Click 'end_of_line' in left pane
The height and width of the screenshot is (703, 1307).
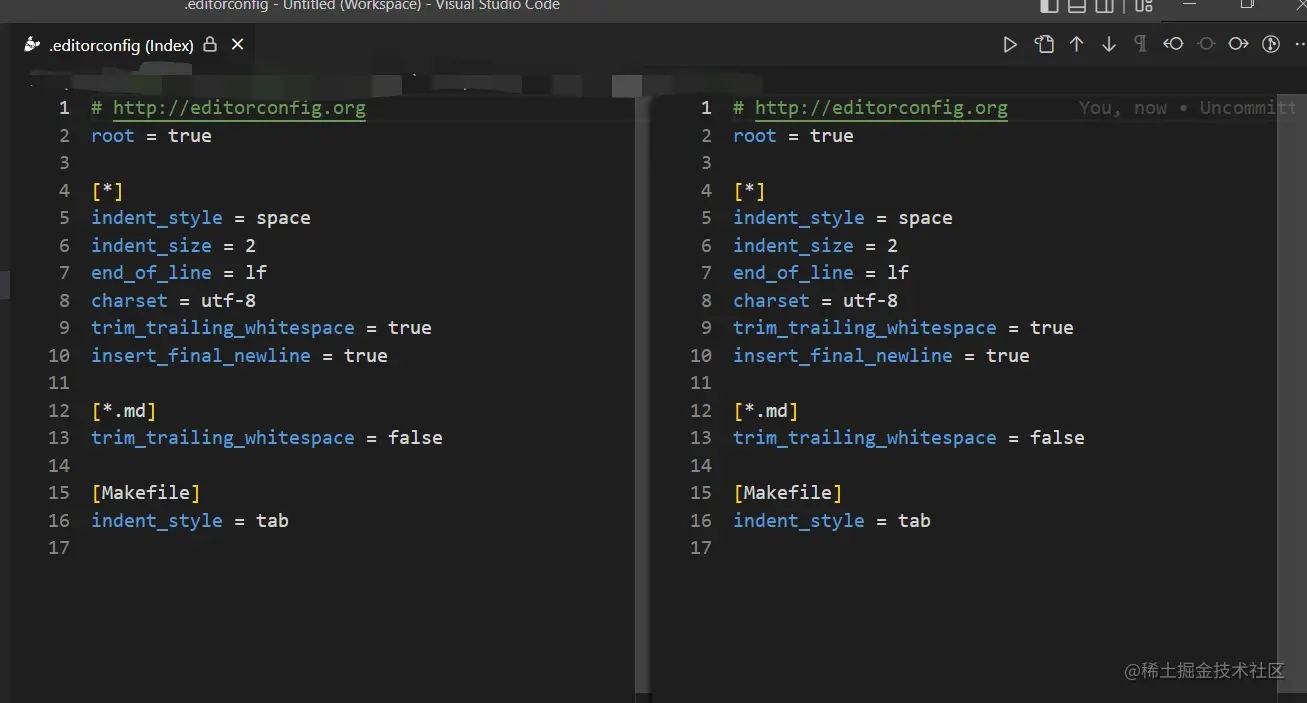151,273
